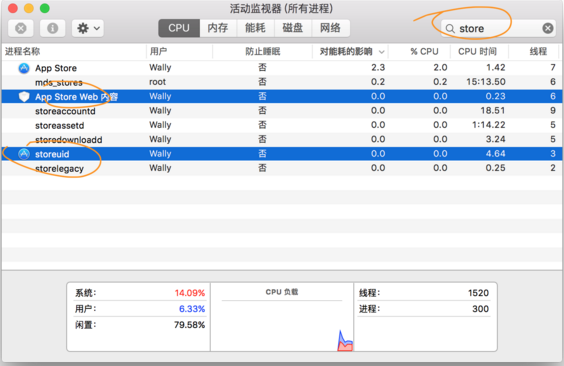This screenshot has height=366, width=564.
Task: Click shield icon of App Store Web 内容
Action: [24, 96]
